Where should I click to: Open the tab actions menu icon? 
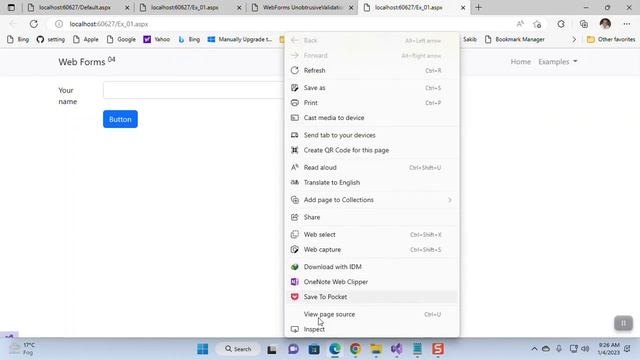(11, 7)
